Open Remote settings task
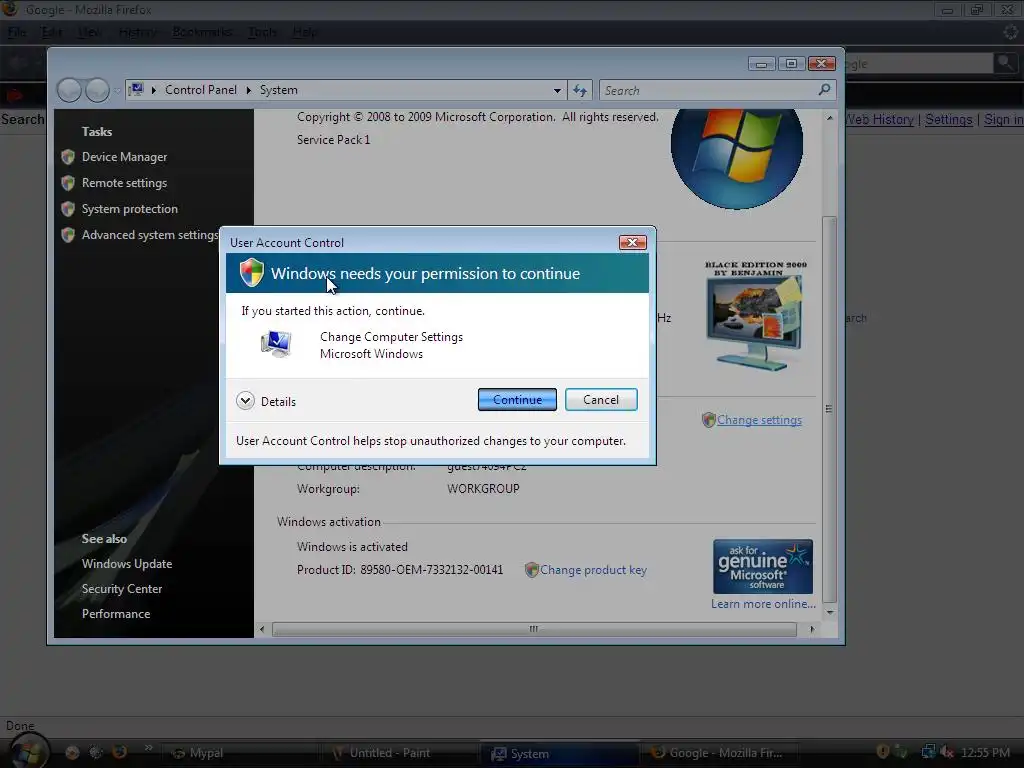The height and width of the screenshot is (768, 1024). (124, 183)
